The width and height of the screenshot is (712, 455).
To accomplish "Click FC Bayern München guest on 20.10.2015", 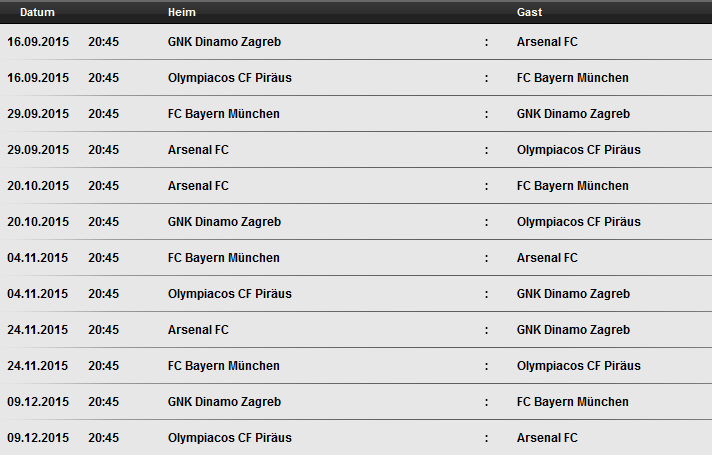I will click(573, 186).
